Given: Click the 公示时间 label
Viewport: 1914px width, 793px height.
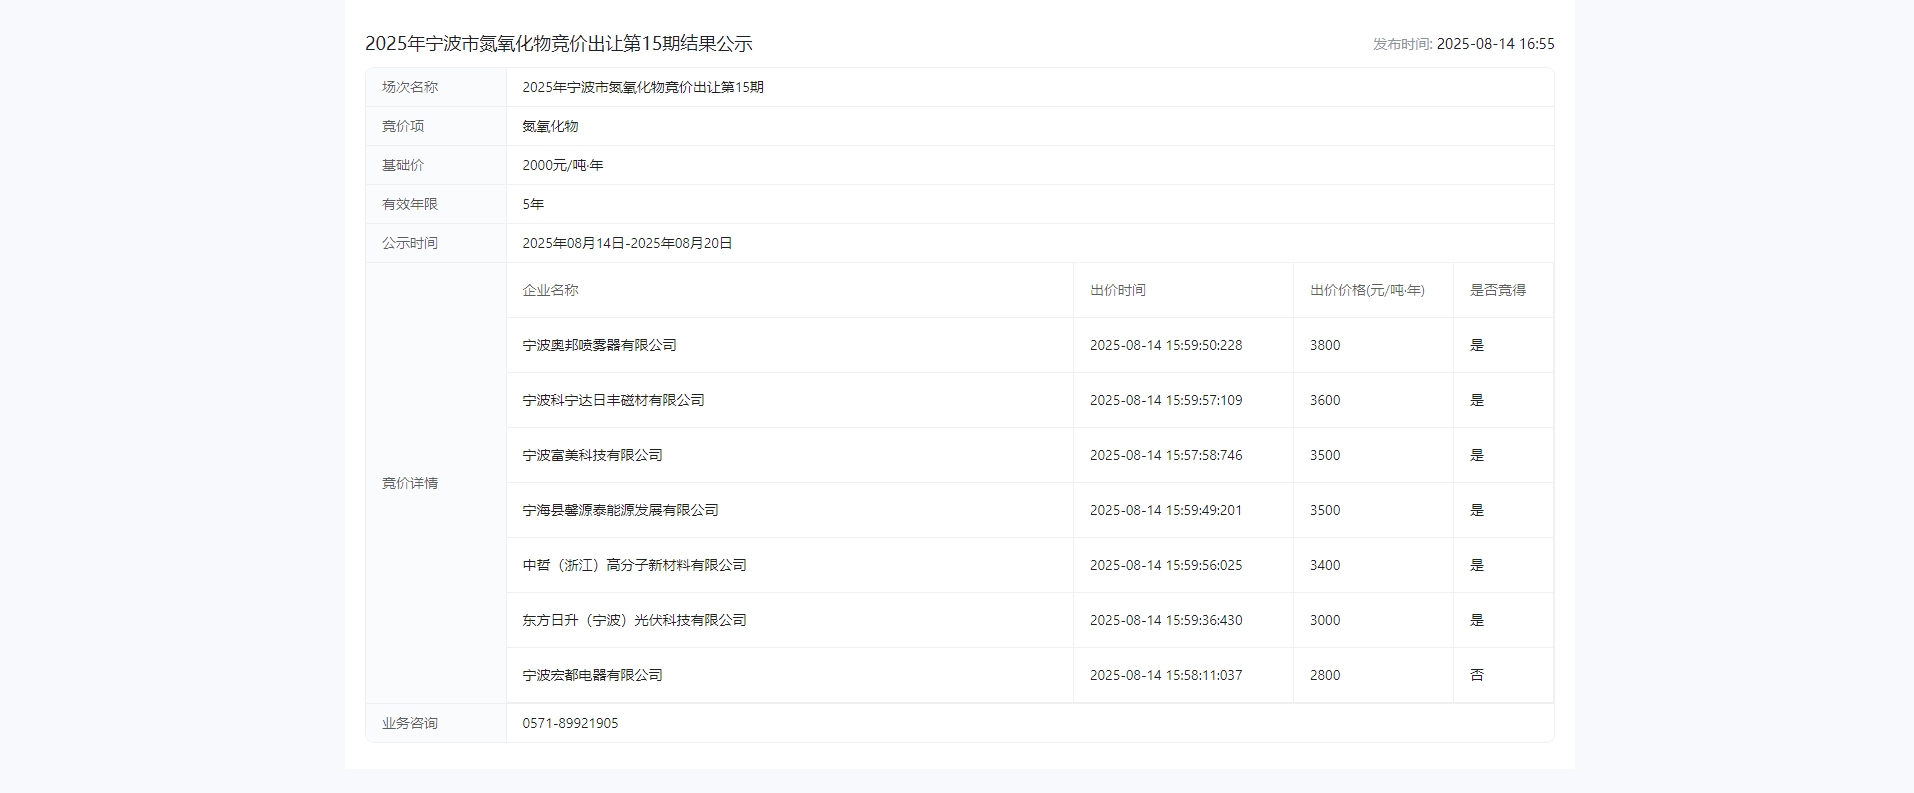Looking at the screenshot, I should click(410, 243).
